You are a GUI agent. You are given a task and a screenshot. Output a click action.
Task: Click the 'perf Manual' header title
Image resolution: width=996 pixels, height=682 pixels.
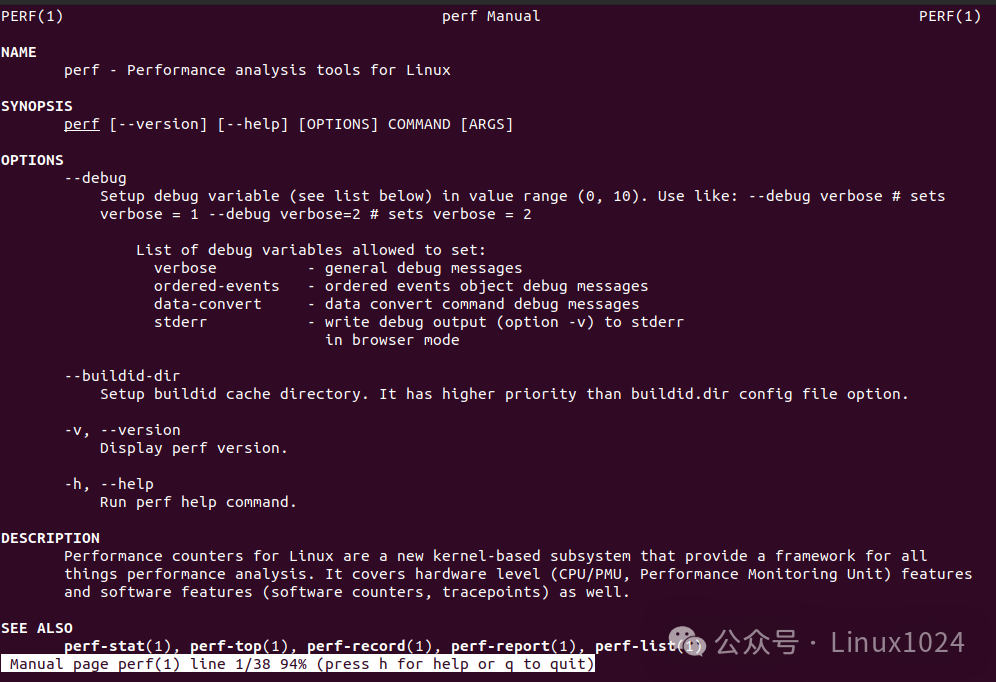tap(491, 16)
